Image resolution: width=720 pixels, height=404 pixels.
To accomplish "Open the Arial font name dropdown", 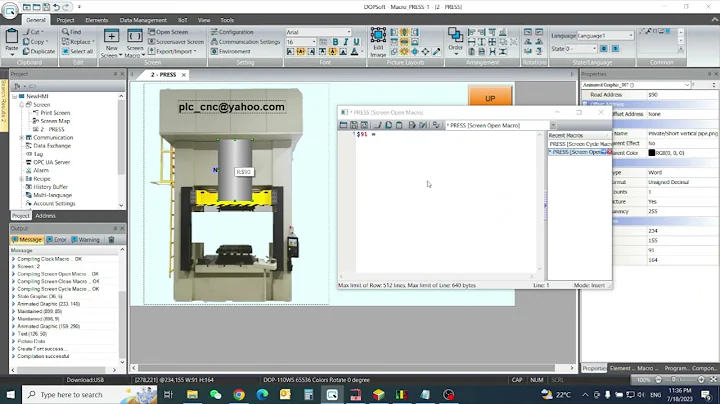I will (349, 32).
